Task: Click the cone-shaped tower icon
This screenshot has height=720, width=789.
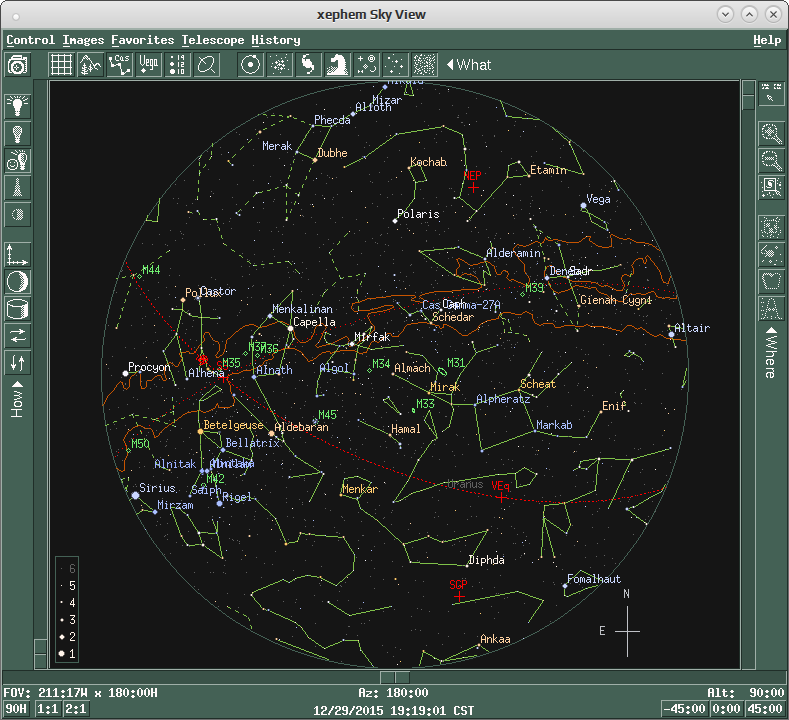Action: [x=18, y=188]
